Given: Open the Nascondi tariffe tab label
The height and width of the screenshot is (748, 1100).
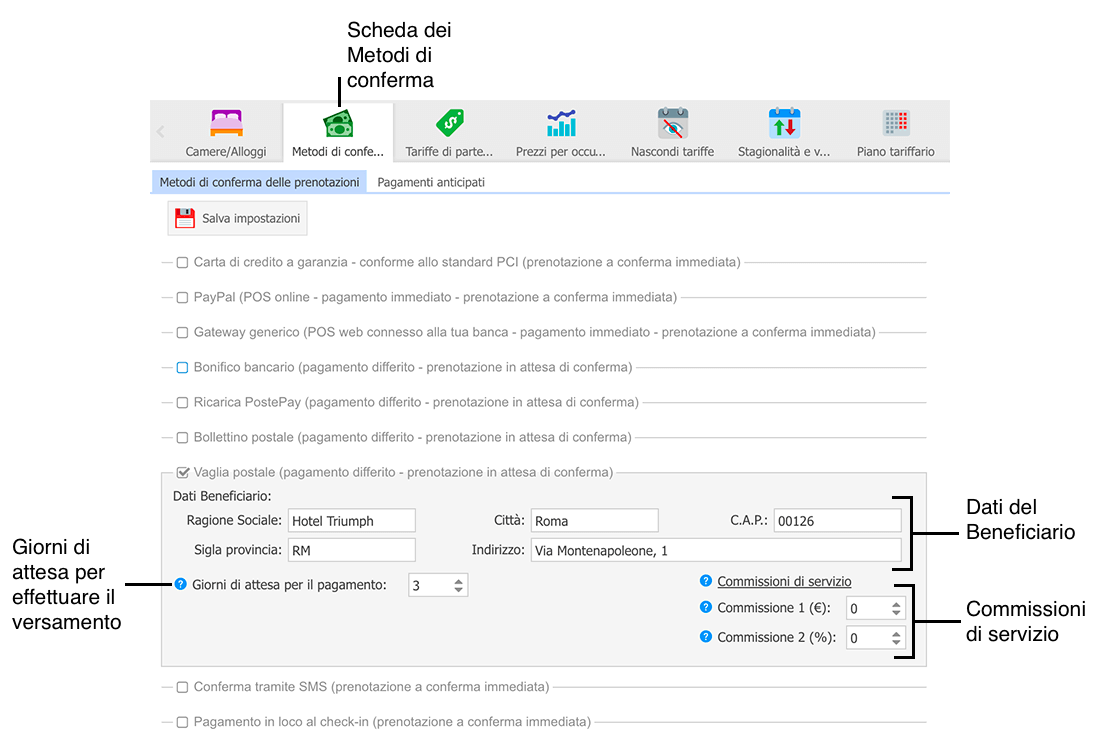Looking at the screenshot, I should pyautogui.click(x=672, y=152).
